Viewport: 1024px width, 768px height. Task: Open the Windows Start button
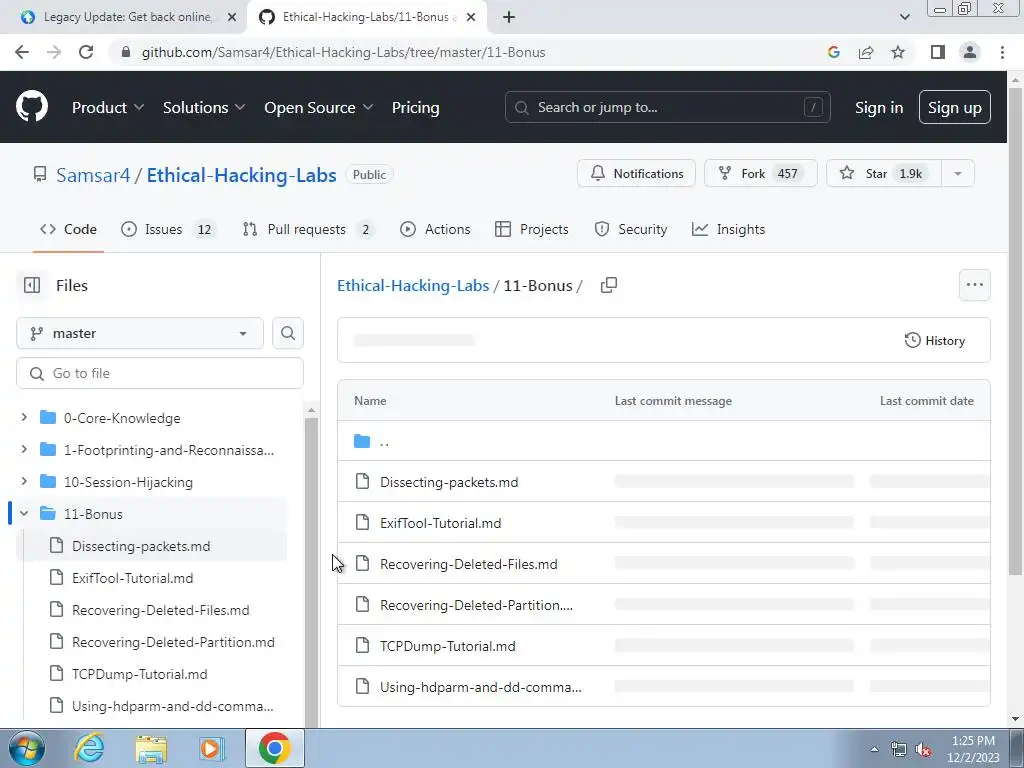coord(27,748)
